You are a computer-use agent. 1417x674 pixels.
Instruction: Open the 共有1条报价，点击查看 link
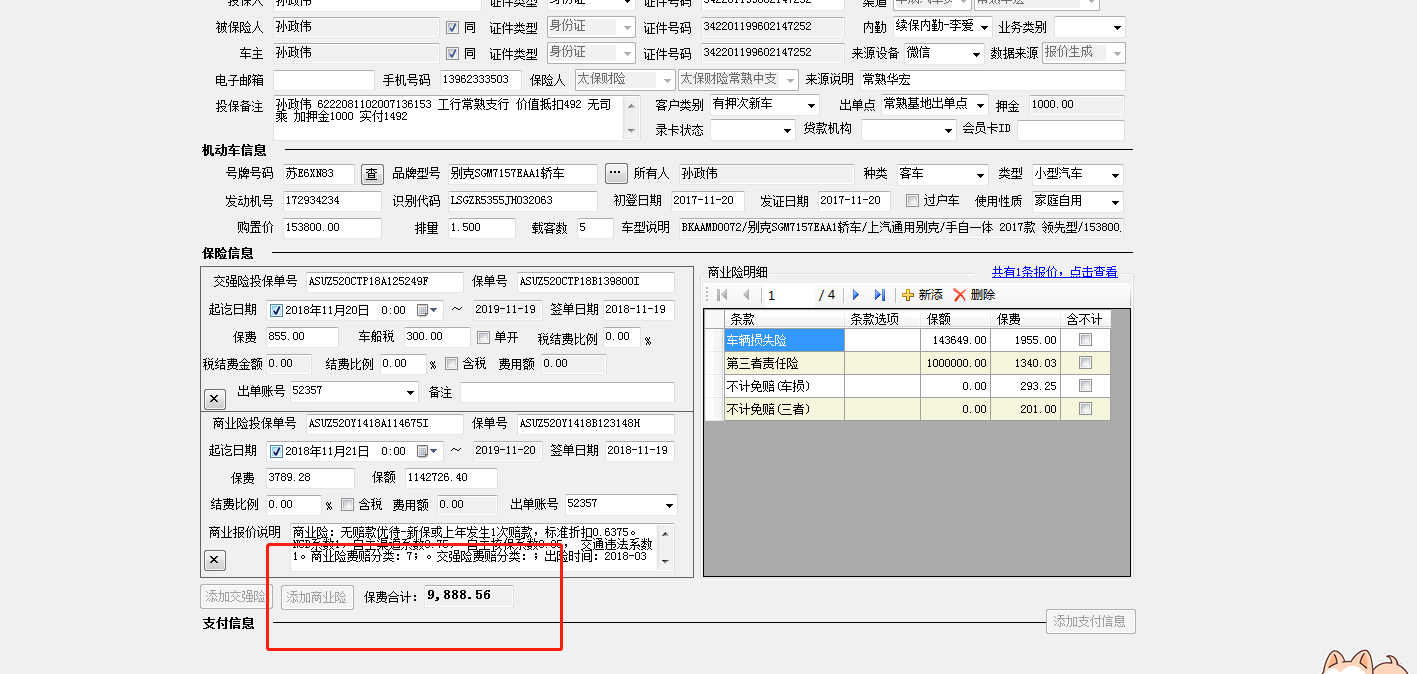click(1054, 272)
